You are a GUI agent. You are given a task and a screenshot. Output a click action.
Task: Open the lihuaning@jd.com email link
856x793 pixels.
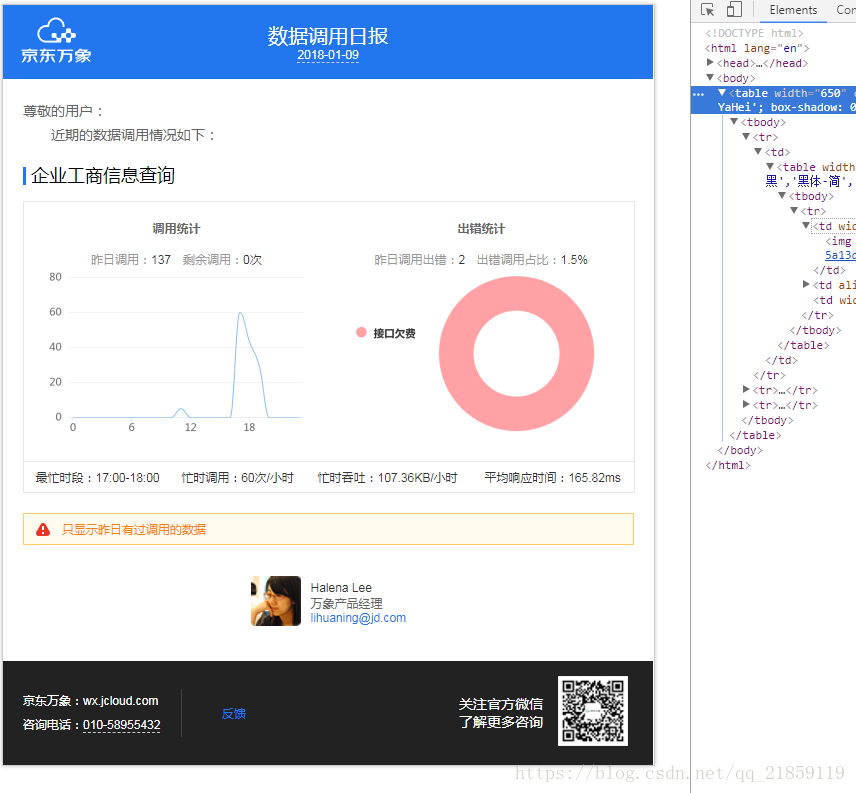(x=358, y=618)
